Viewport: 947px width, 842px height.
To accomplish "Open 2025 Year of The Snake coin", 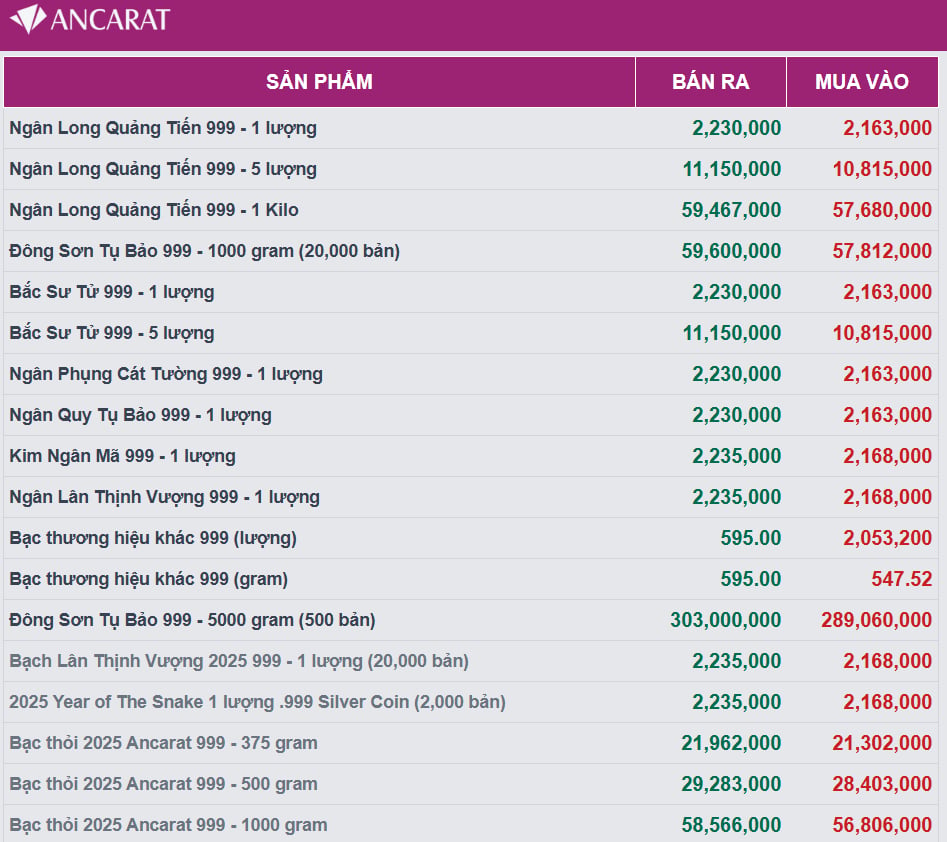I will [x=257, y=702].
